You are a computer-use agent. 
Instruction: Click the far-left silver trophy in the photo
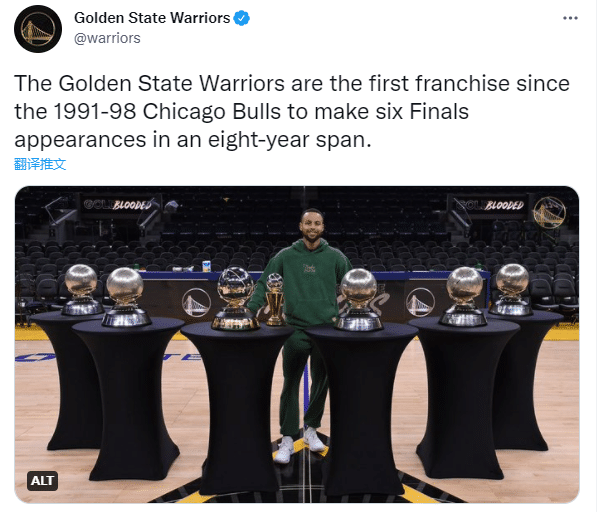click(x=80, y=288)
